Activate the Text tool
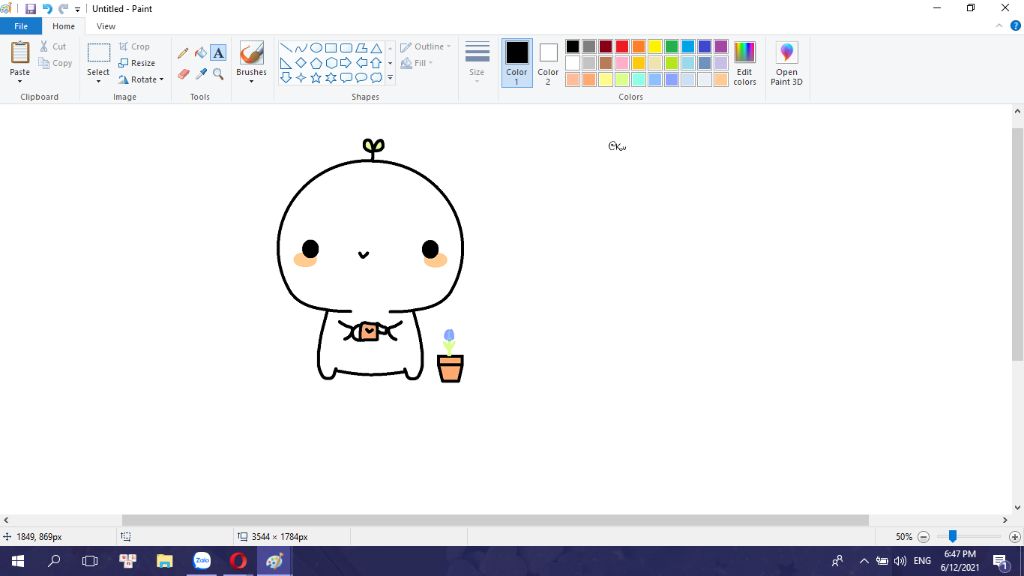This screenshot has height=576, width=1024. tap(218, 53)
